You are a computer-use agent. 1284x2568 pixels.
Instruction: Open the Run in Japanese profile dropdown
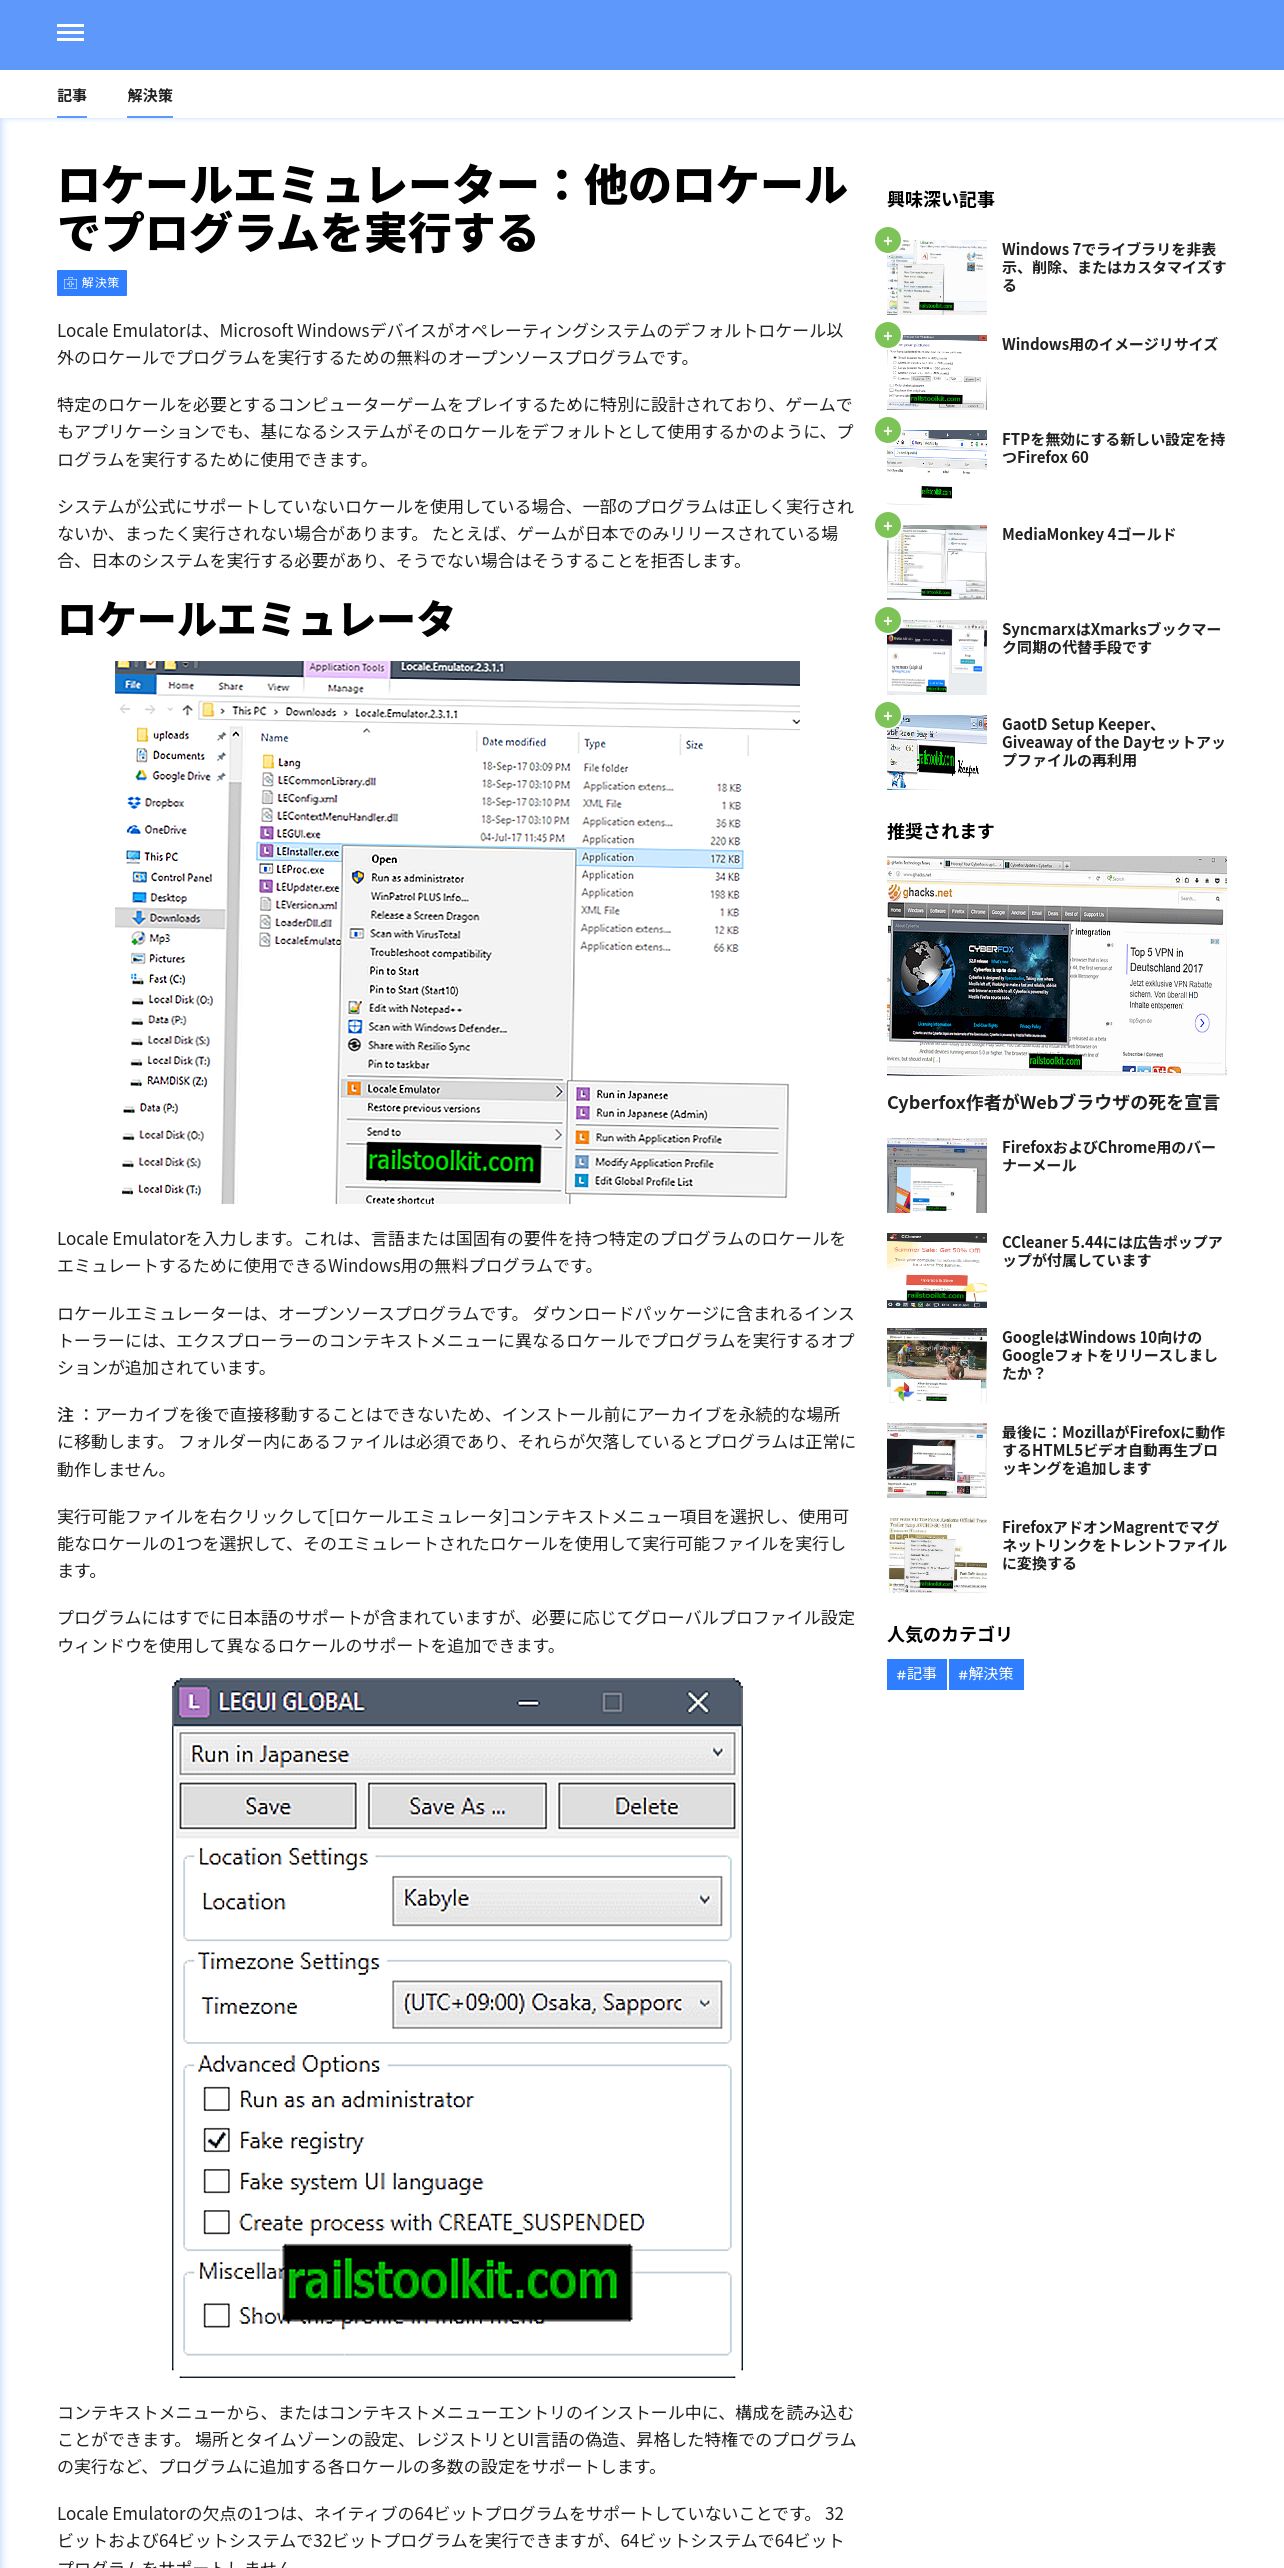click(457, 1754)
